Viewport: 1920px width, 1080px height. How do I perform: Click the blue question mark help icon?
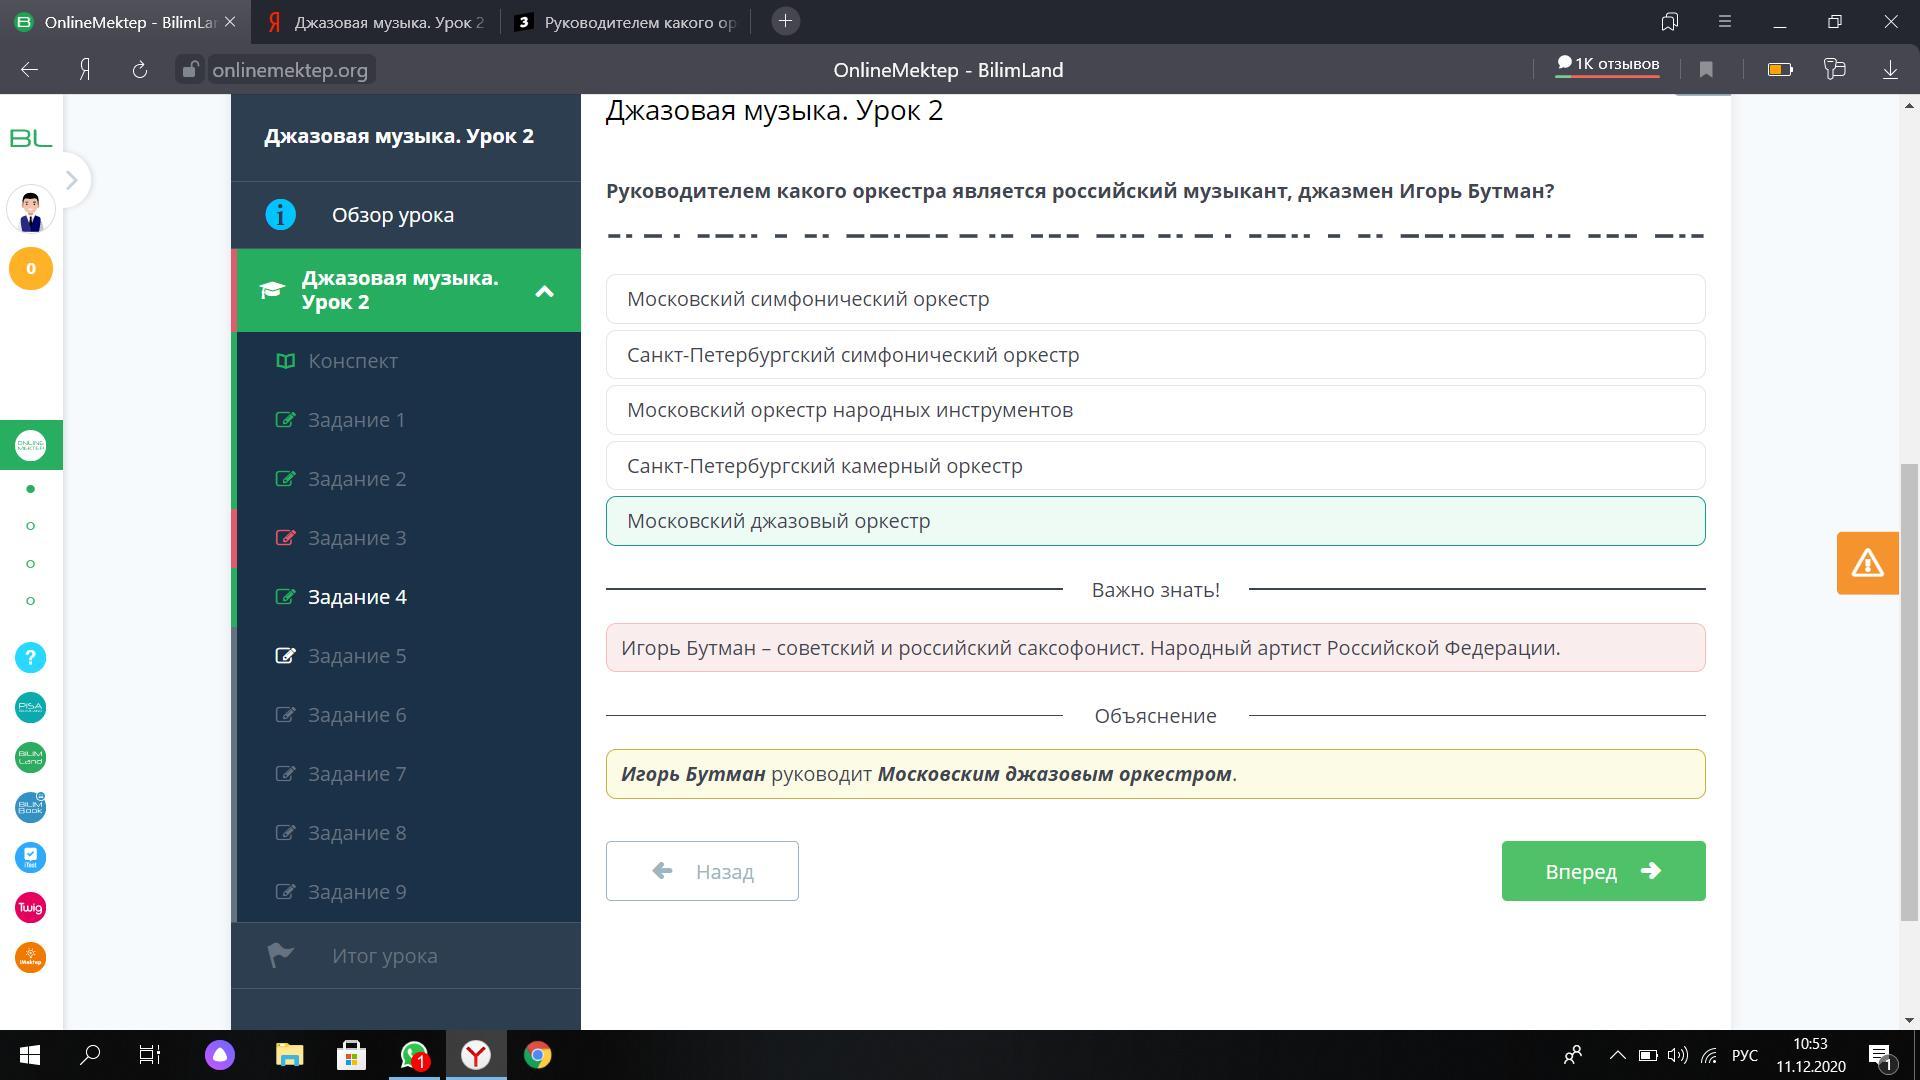coord(30,658)
